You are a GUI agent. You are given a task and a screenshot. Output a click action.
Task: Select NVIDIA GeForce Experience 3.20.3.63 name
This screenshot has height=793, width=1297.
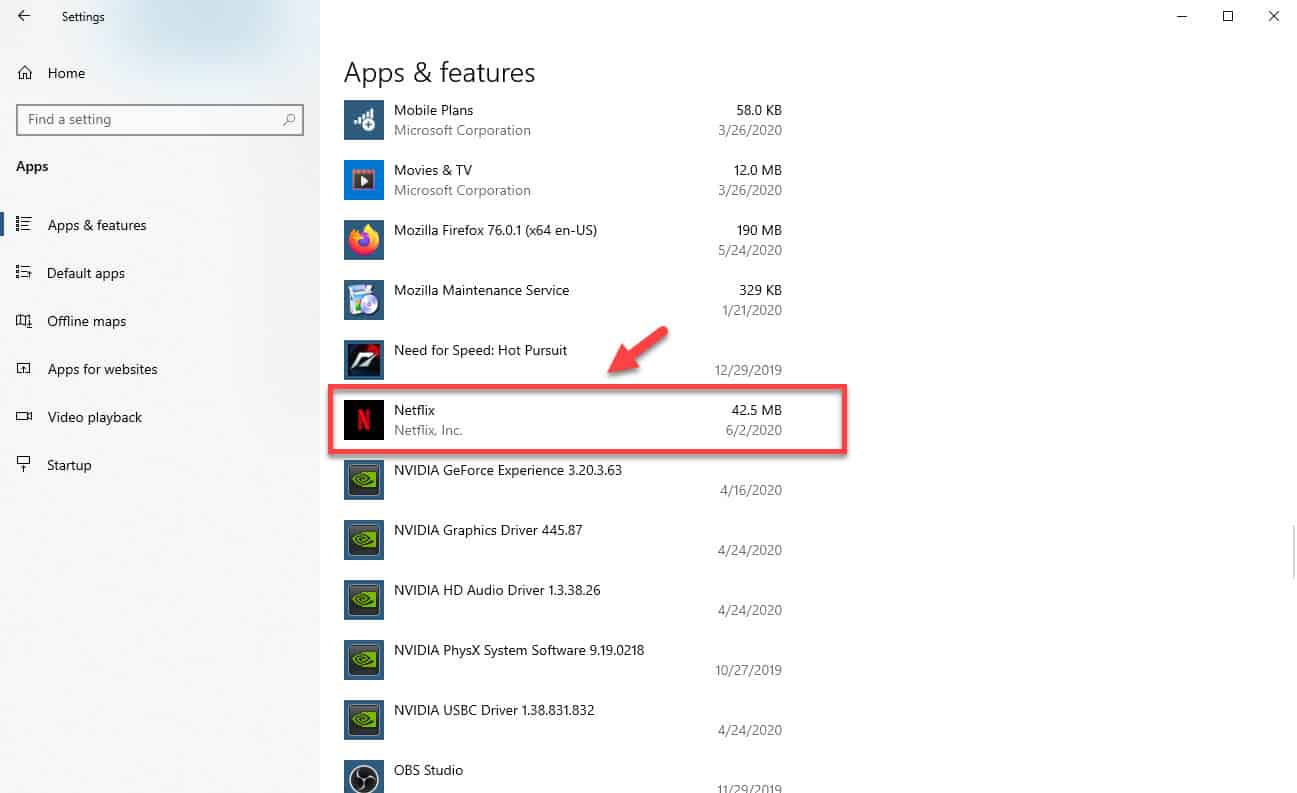(508, 470)
